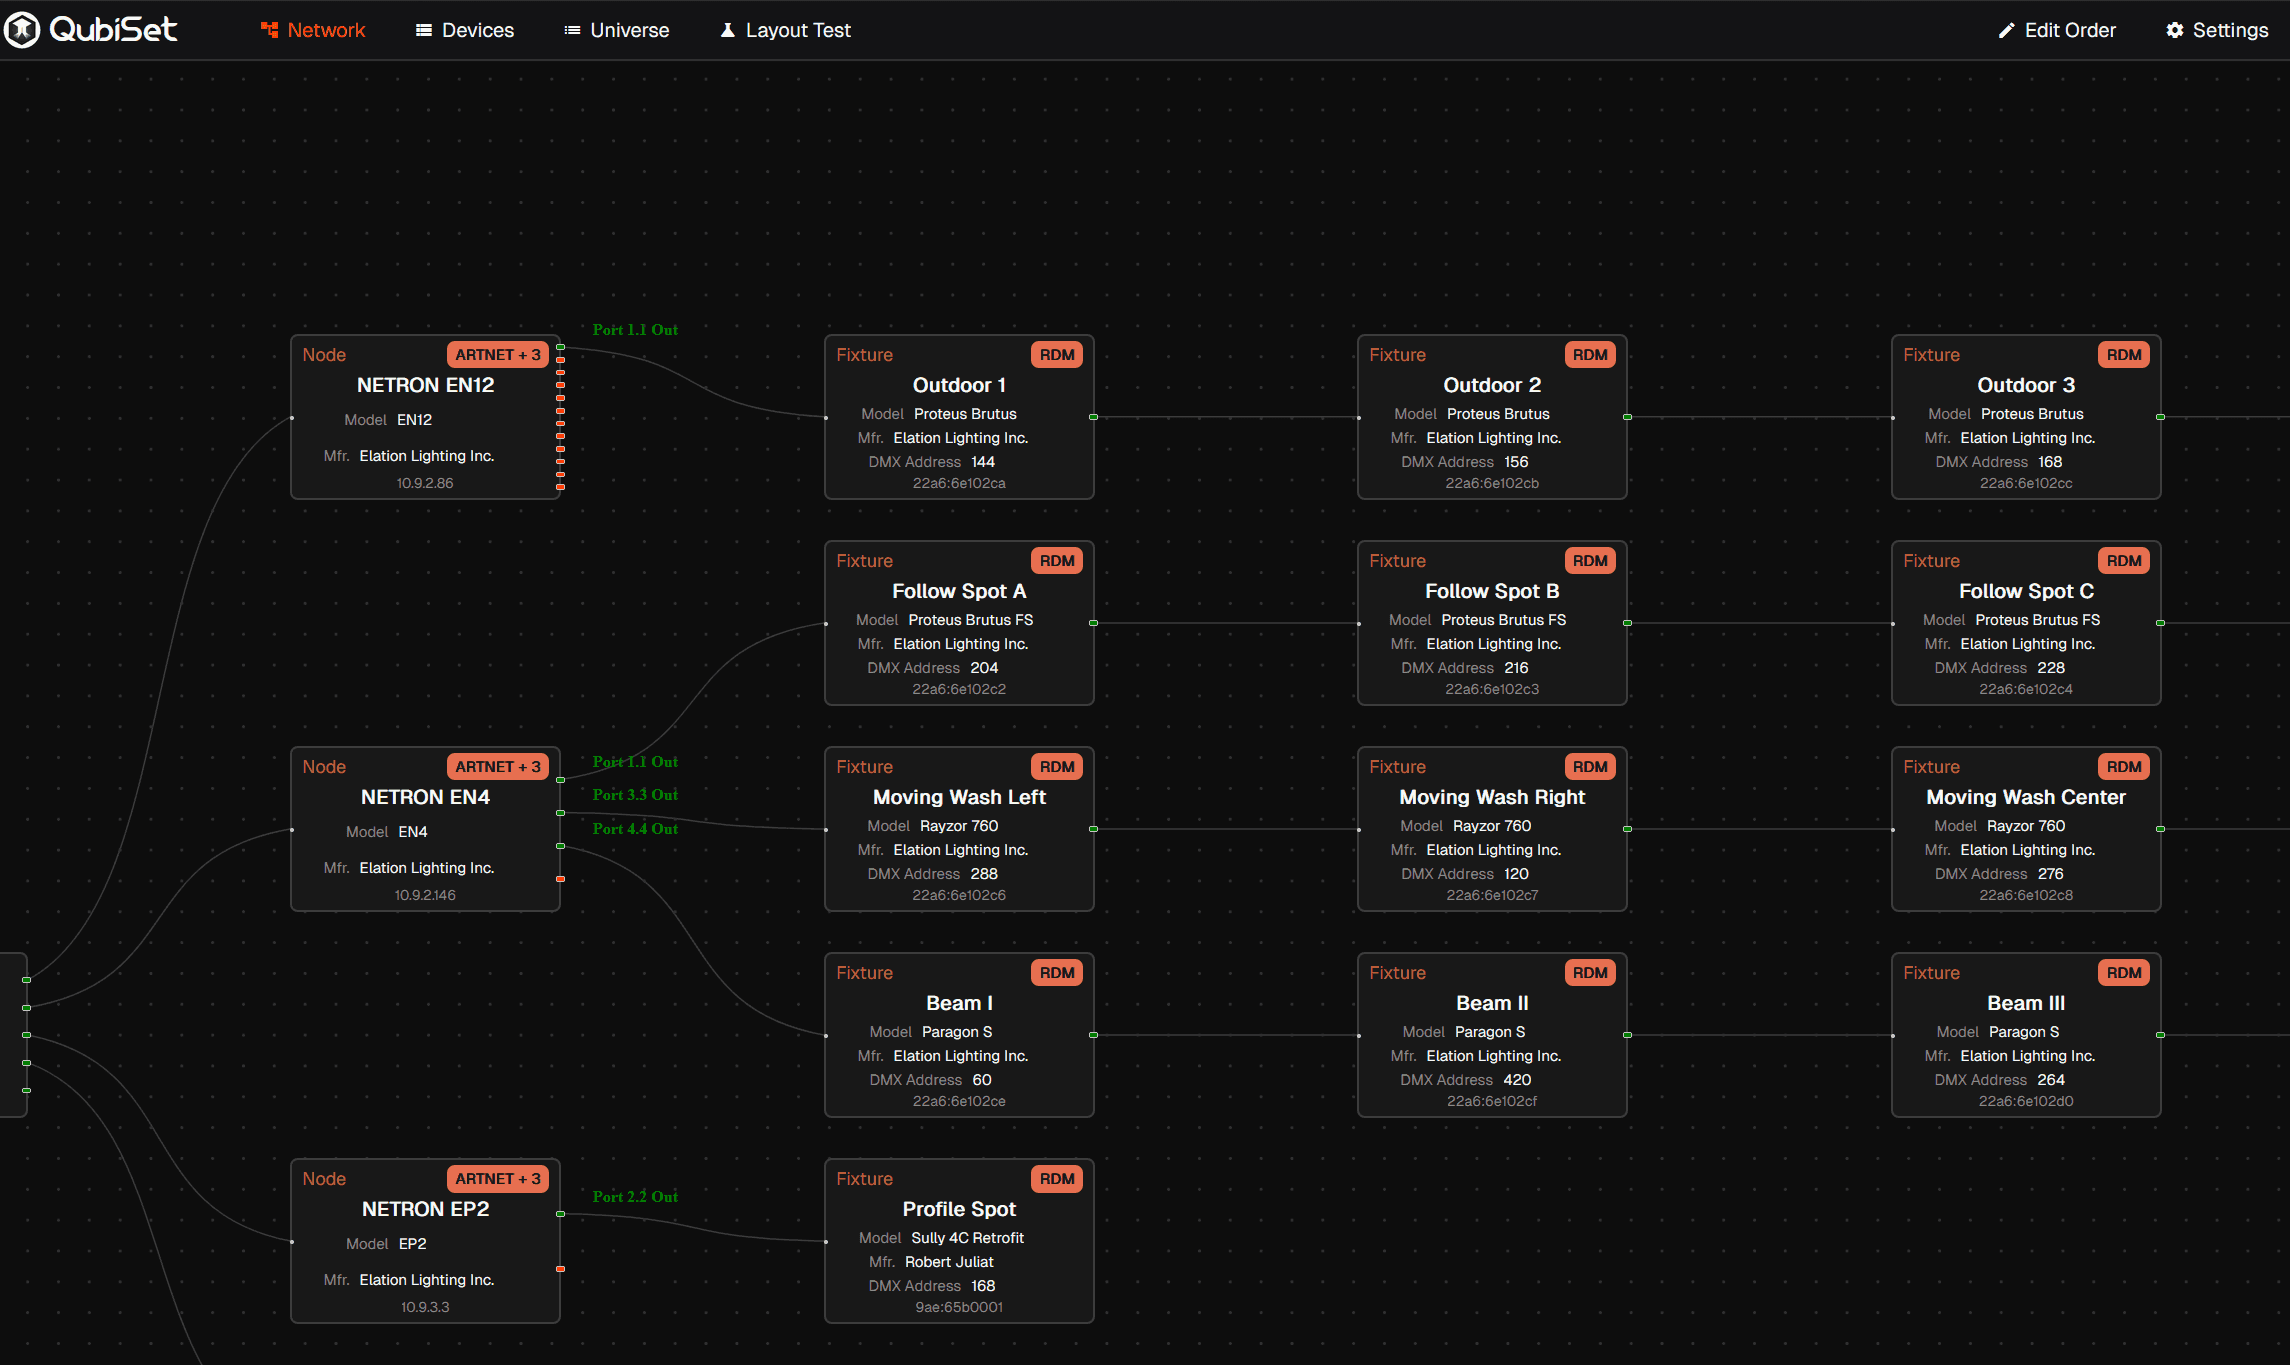Click IP address 10.9.2.86
This screenshot has height=1365, width=2290.
pyautogui.click(x=425, y=483)
